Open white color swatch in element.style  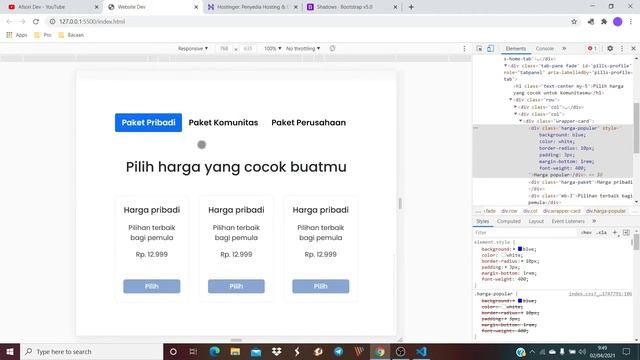pos(504,255)
